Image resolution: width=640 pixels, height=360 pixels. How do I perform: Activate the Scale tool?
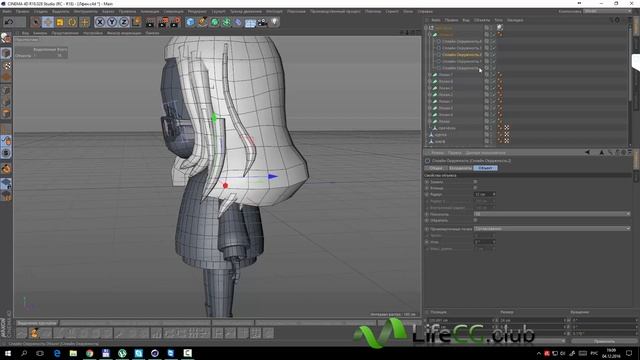point(60,22)
